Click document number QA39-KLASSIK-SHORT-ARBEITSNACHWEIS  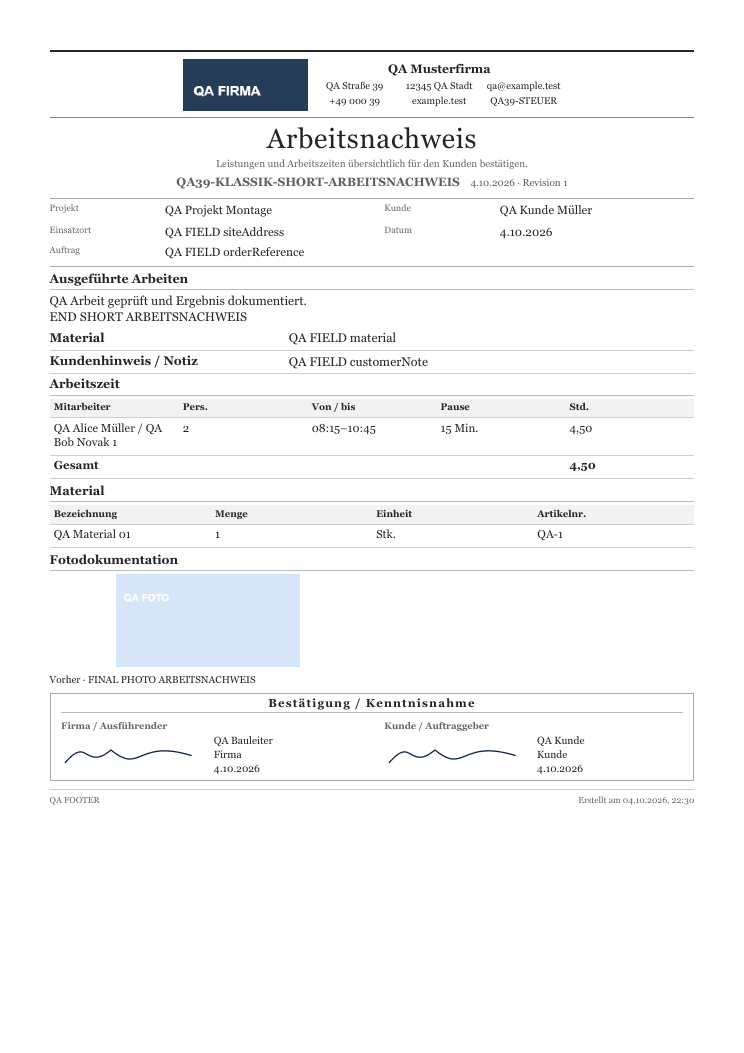318,182
